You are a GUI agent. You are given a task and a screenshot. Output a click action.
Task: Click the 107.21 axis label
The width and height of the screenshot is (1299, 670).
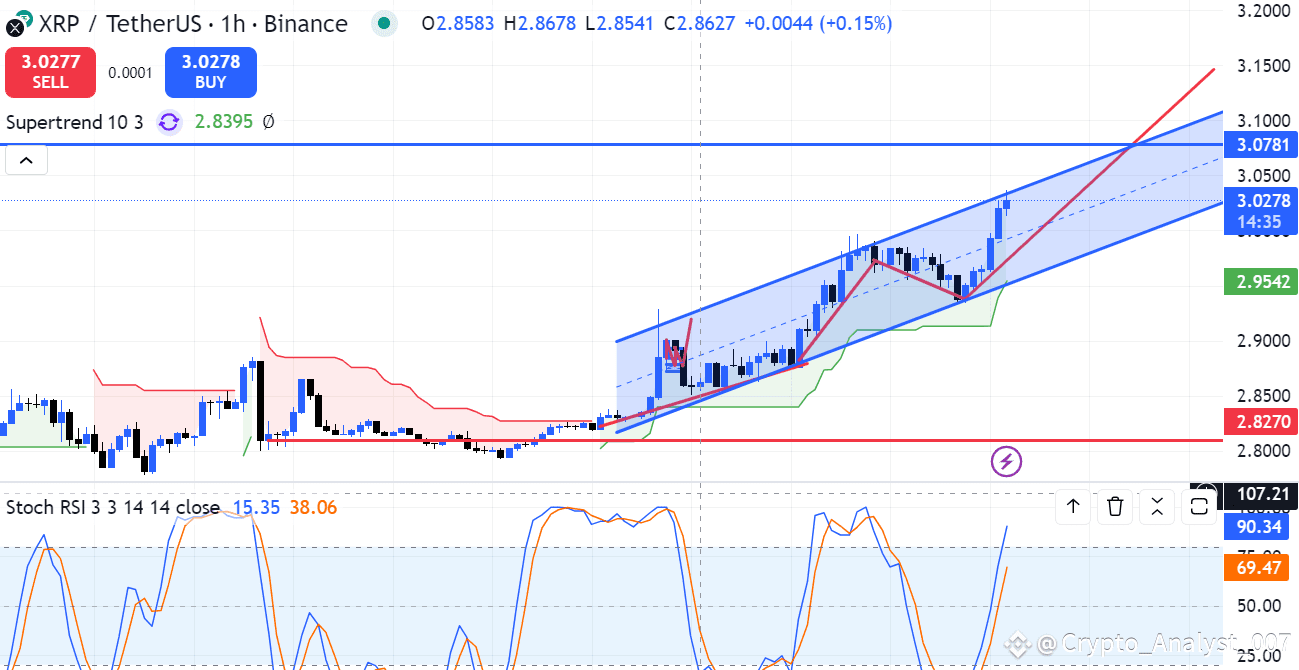pyautogui.click(x=1260, y=494)
